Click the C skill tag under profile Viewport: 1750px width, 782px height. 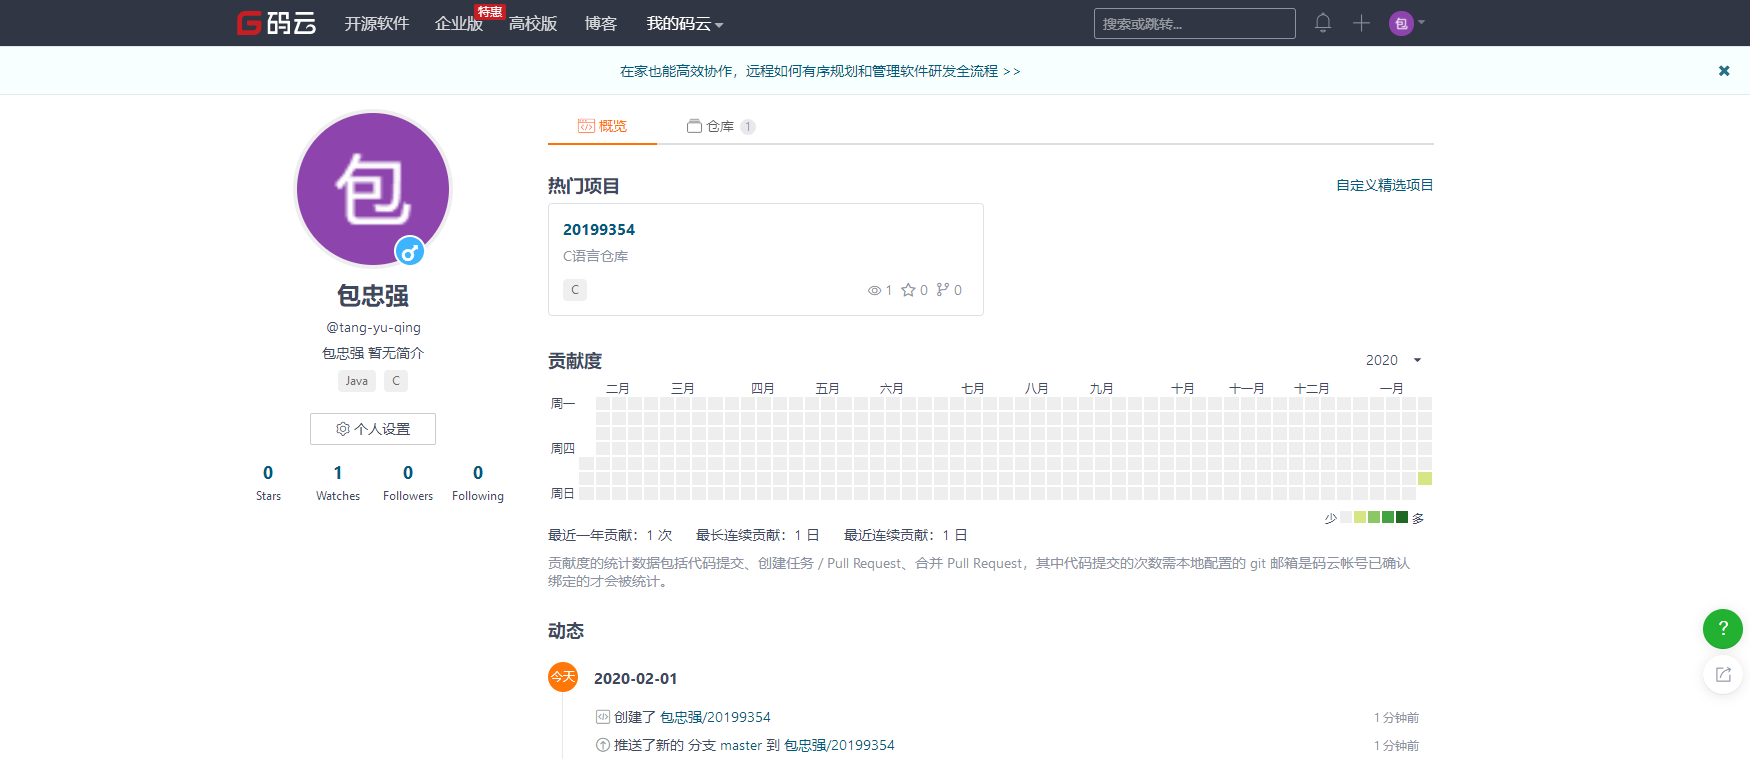(396, 381)
